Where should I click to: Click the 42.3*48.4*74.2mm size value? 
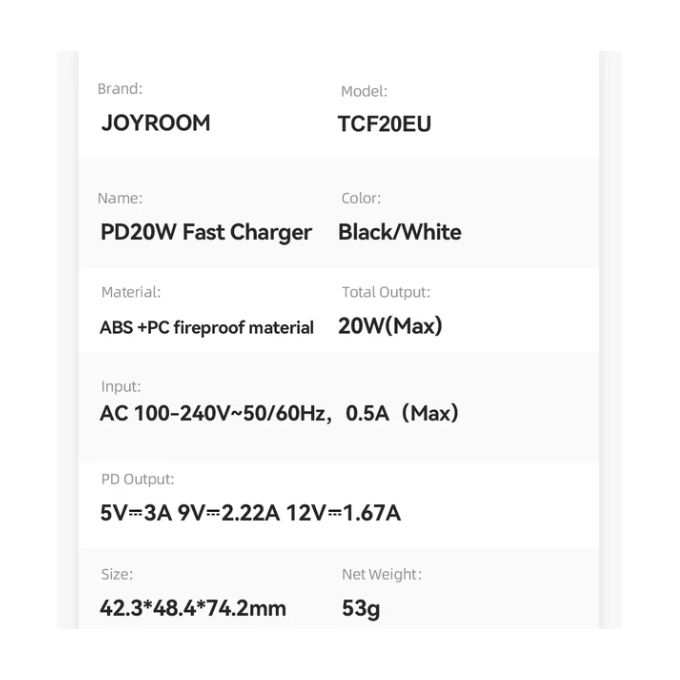pos(193,608)
